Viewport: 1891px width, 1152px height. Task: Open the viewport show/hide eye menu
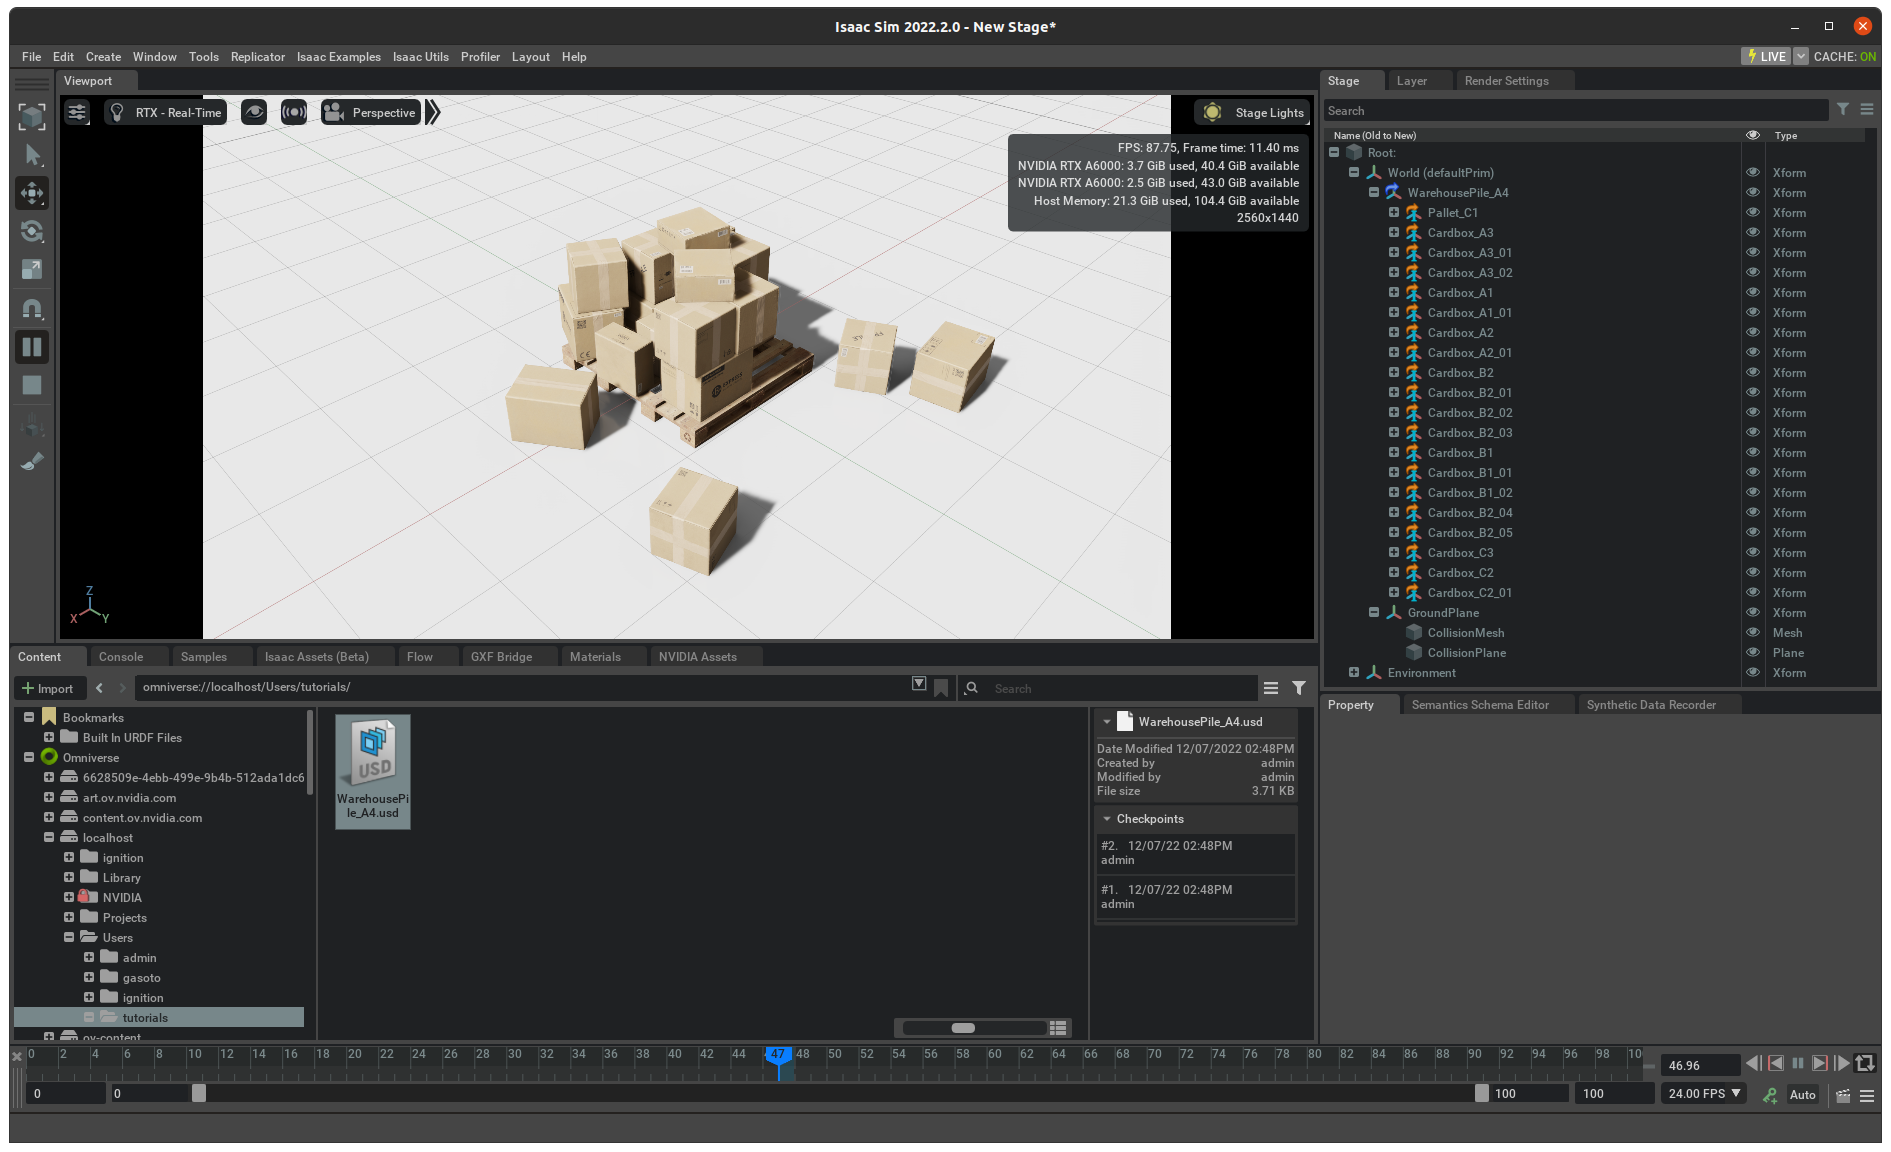254,112
